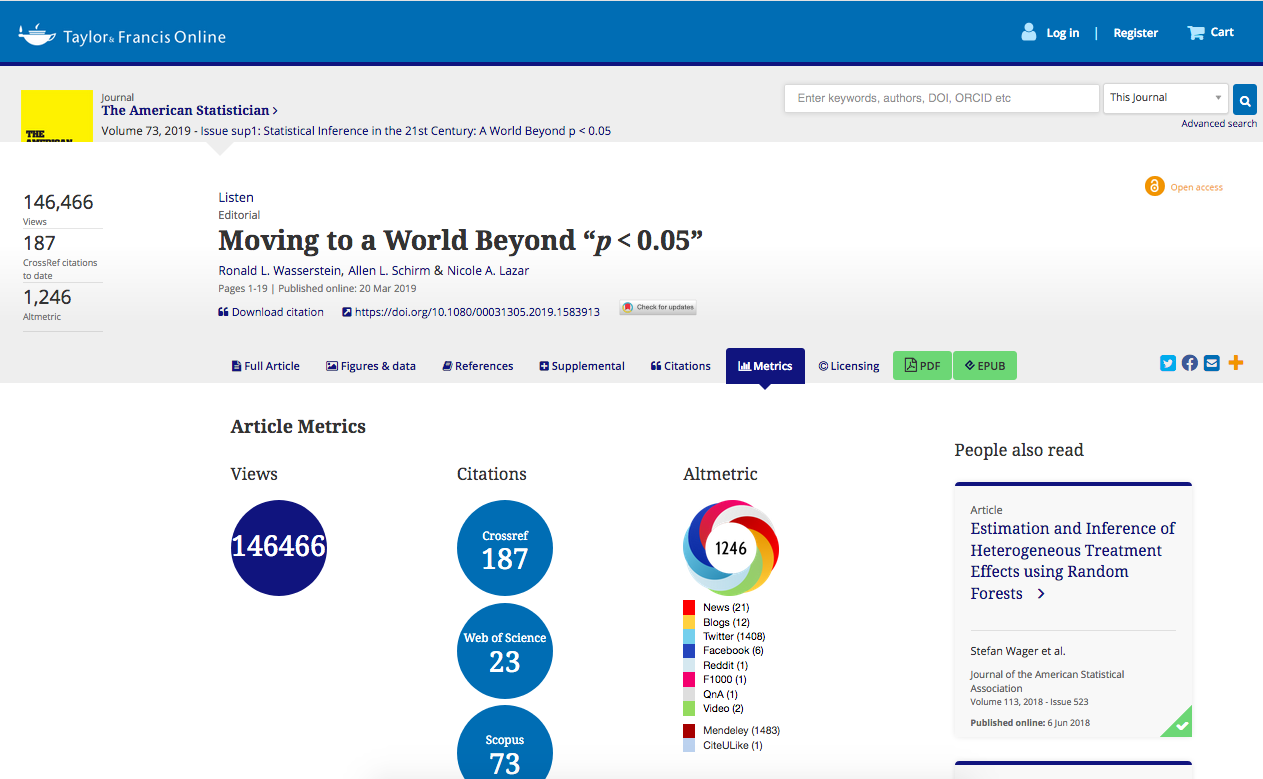Click the Taylor & Francis Online logo
Image resolution: width=1263 pixels, height=779 pixels.
(x=122, y=36)
